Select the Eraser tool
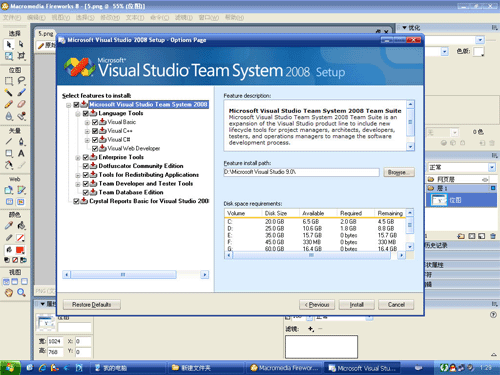The width and height of the screenshot is (500, 375). (21, 104)
